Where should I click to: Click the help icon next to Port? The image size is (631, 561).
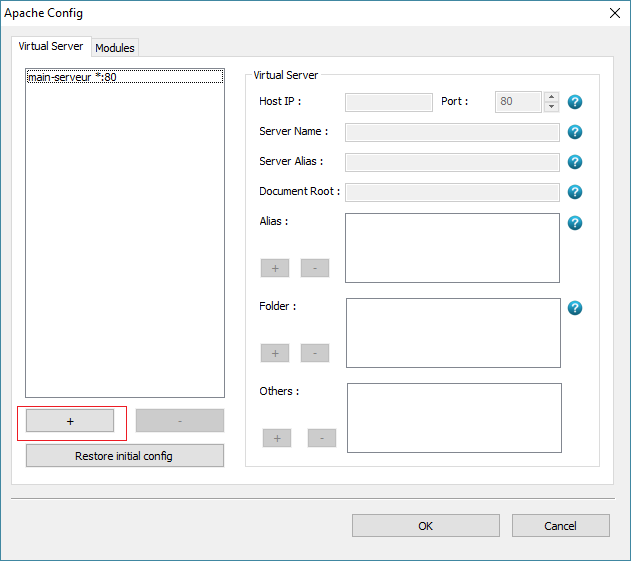(575, 102)
